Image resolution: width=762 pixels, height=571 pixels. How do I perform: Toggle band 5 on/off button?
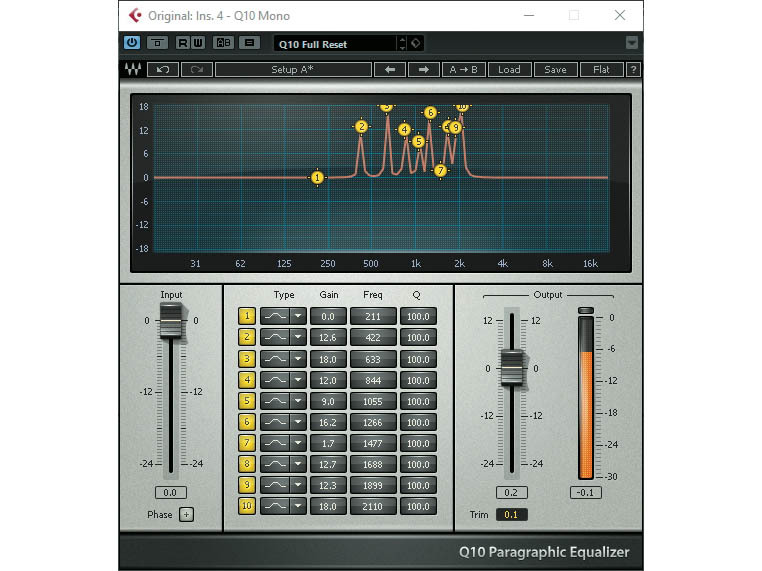[x=247, y=401]
